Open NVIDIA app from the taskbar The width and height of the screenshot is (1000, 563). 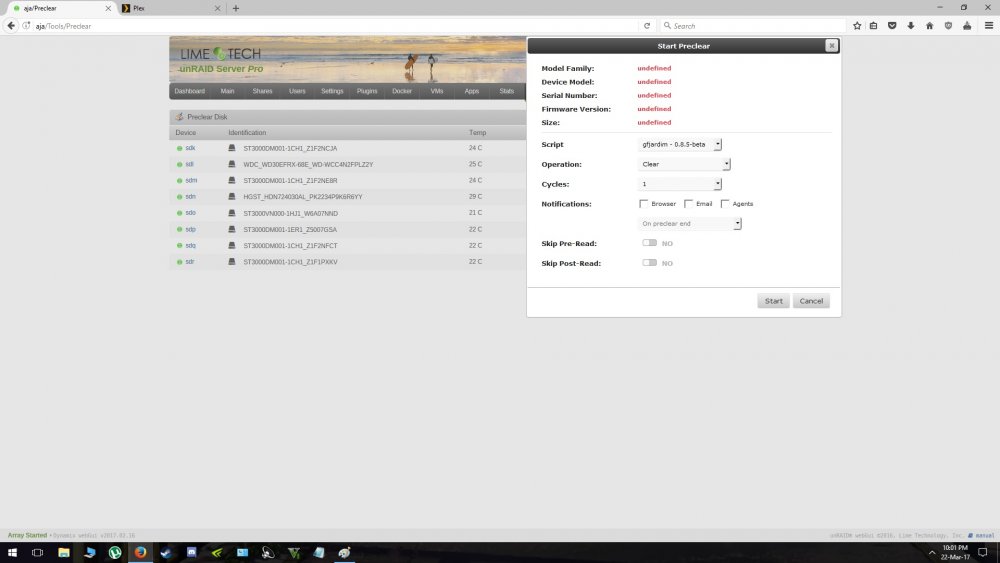tap(217, 552)
